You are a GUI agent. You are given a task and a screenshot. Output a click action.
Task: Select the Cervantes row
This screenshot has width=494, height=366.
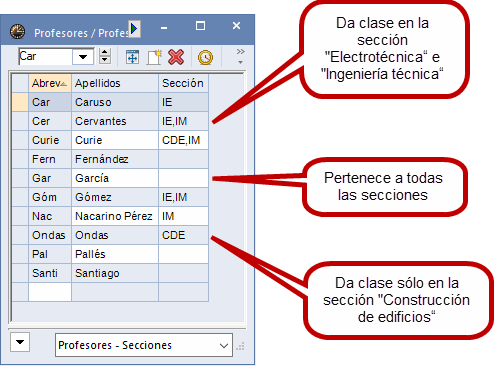110,121
